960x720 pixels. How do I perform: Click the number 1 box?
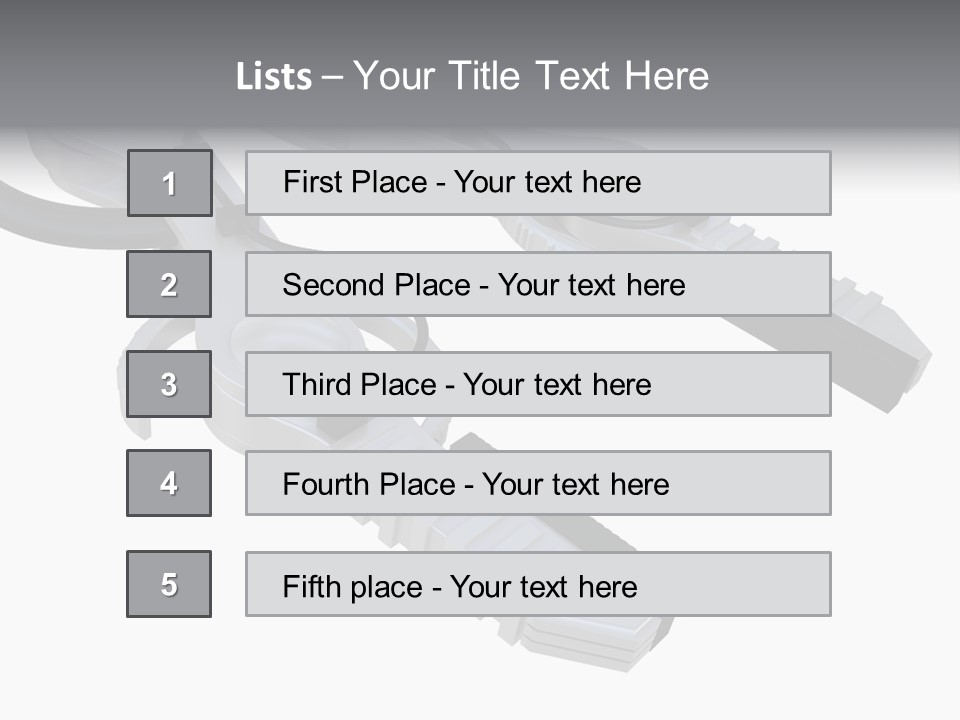(x=169, y=183)
